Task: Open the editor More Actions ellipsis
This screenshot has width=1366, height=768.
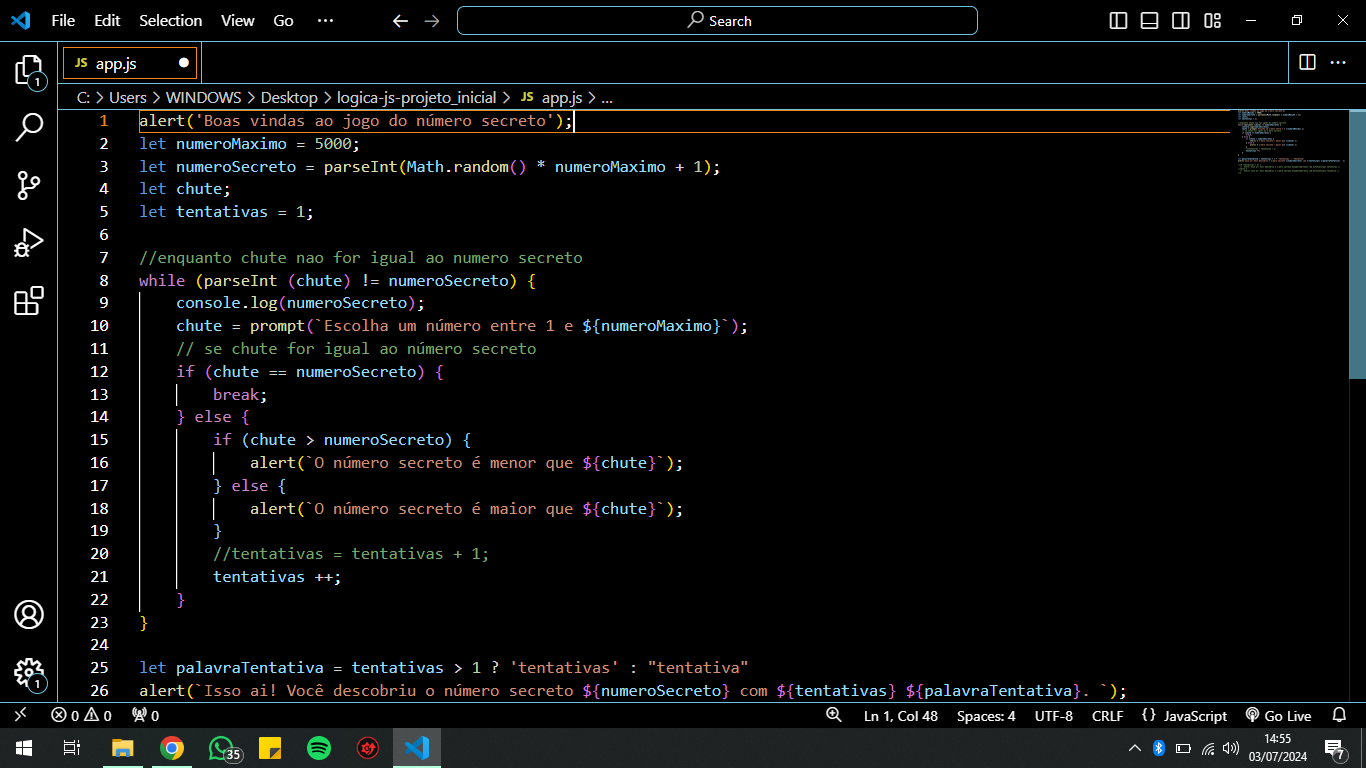Action: (x=1338, y=62)
